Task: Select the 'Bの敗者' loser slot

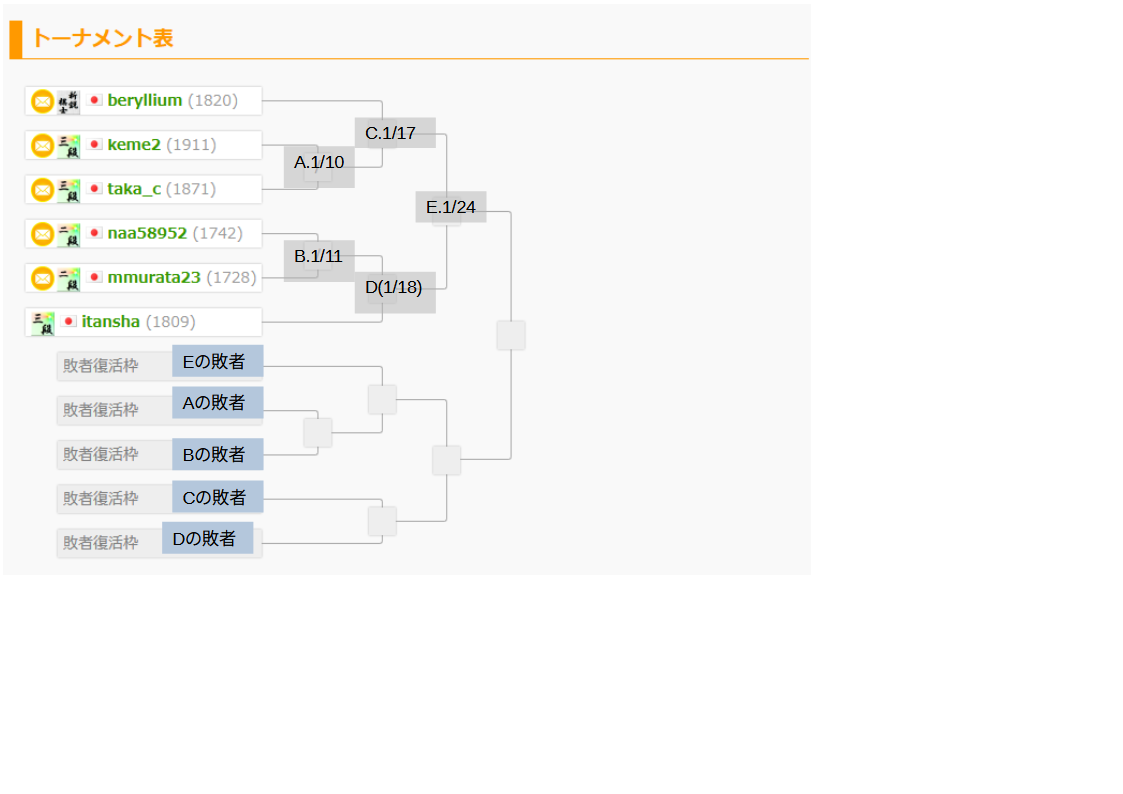Action: tap(217, 455)
